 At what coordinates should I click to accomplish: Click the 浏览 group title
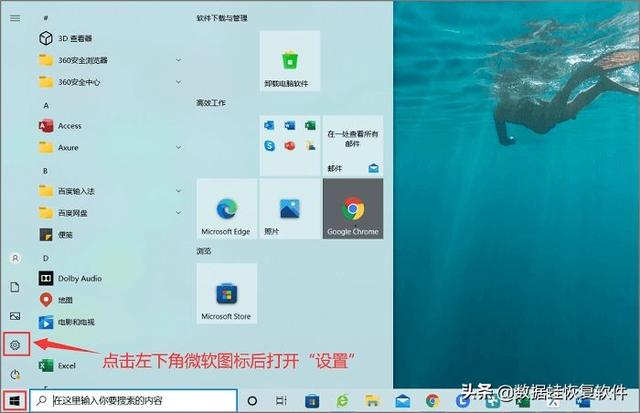pos(204,251)
